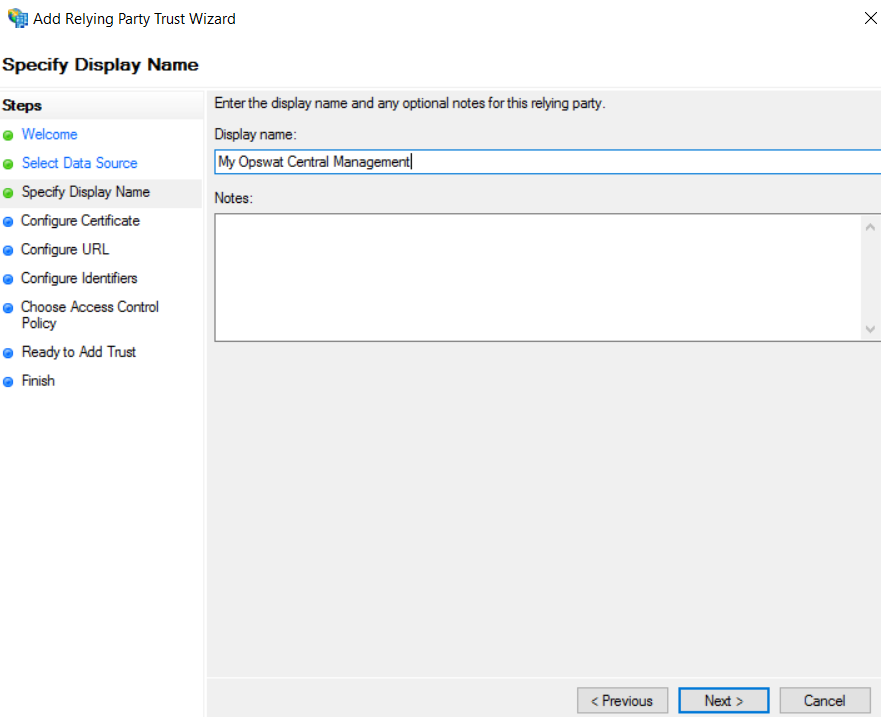The width and height of the screenshot is (881, 717).
Task: Click Notes scrollbar up arrow
Action: [870, 227]
